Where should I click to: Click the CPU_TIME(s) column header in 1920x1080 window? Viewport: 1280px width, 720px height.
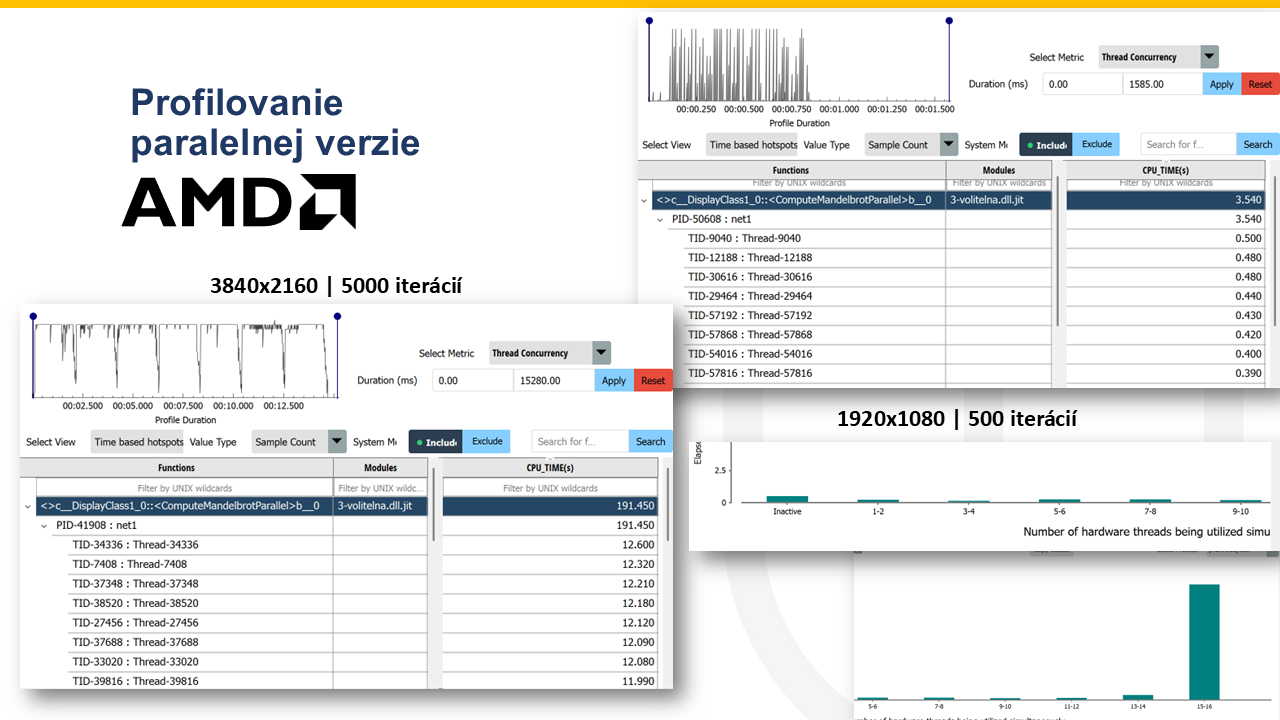pyautogui.click(x=1166, y=171)
